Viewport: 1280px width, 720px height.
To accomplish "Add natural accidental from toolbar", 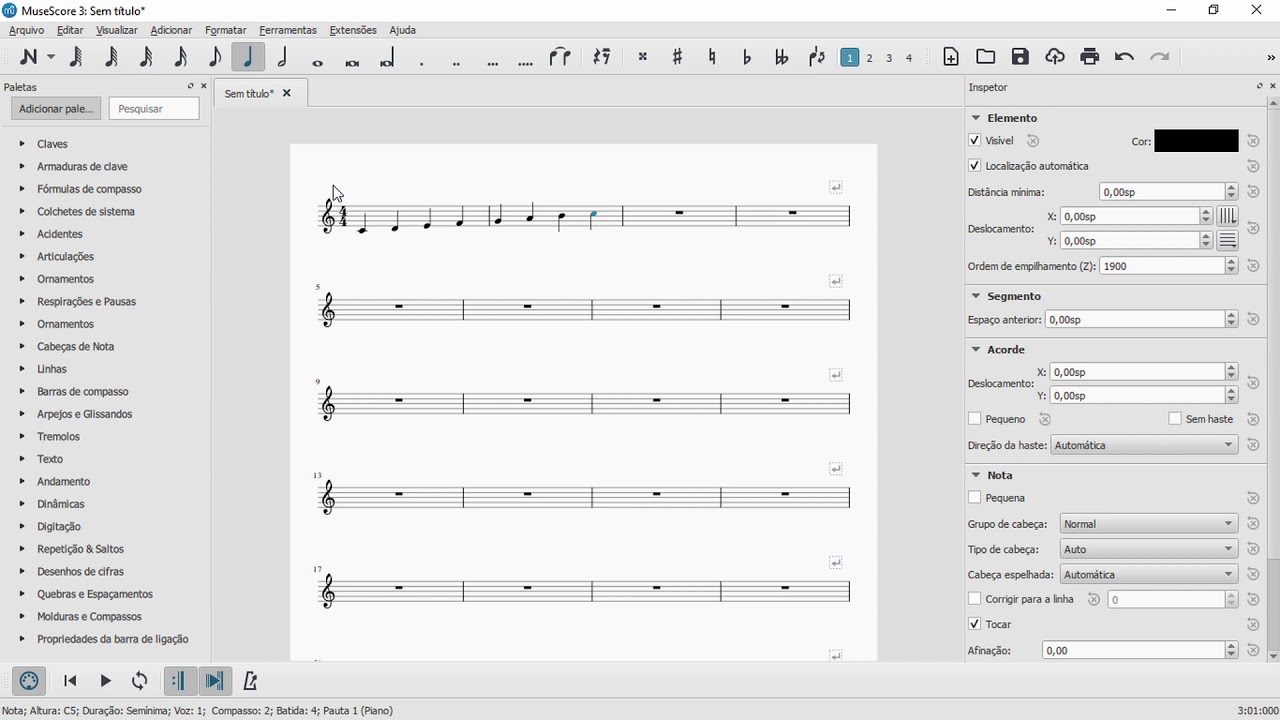I will 712,57.
